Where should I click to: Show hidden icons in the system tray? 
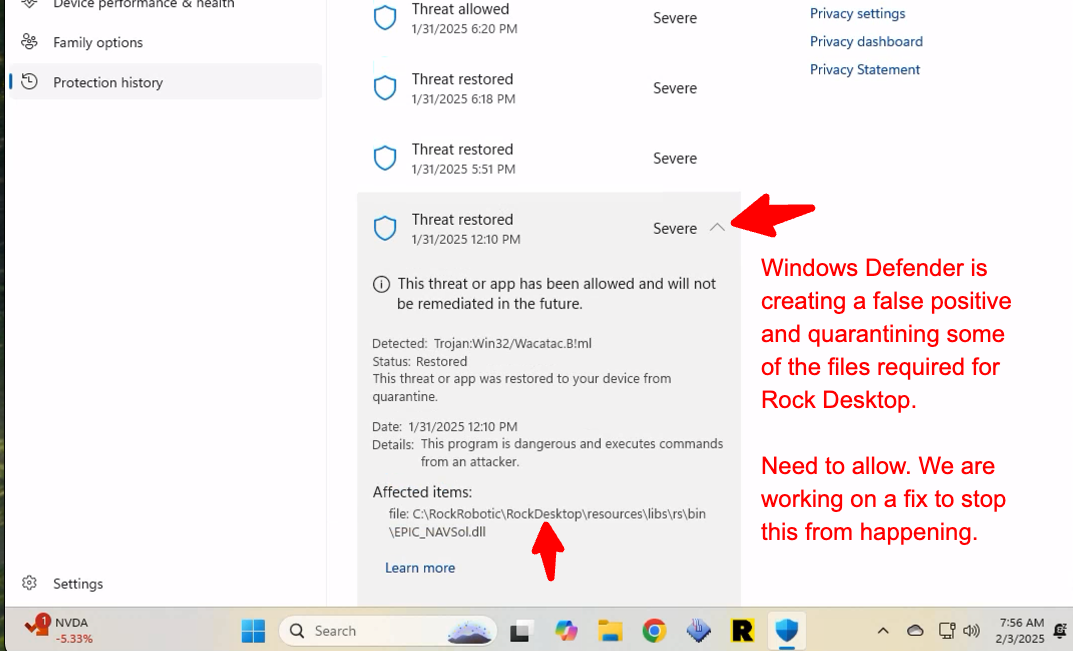(884, 631)
